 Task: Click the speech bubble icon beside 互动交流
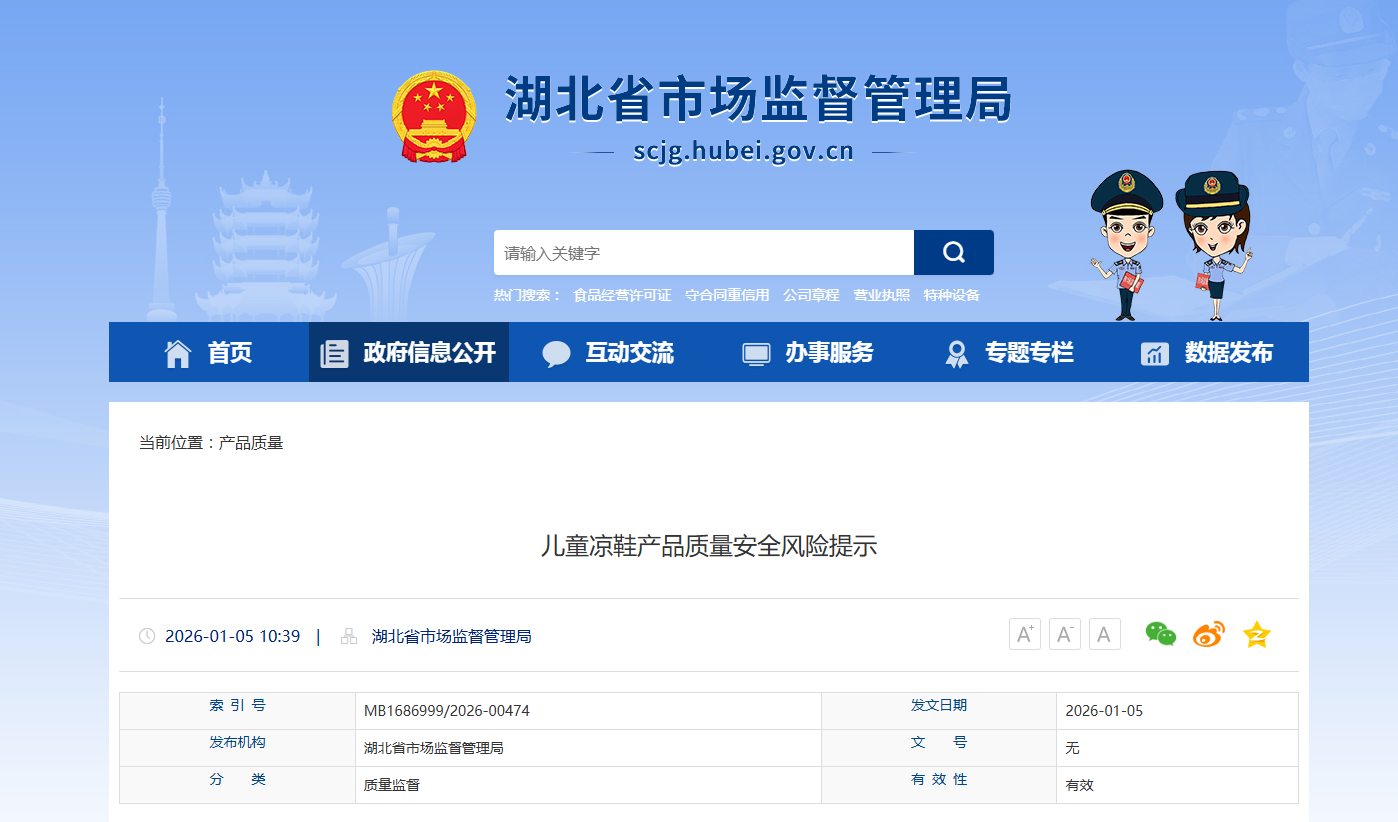point(556,354)
